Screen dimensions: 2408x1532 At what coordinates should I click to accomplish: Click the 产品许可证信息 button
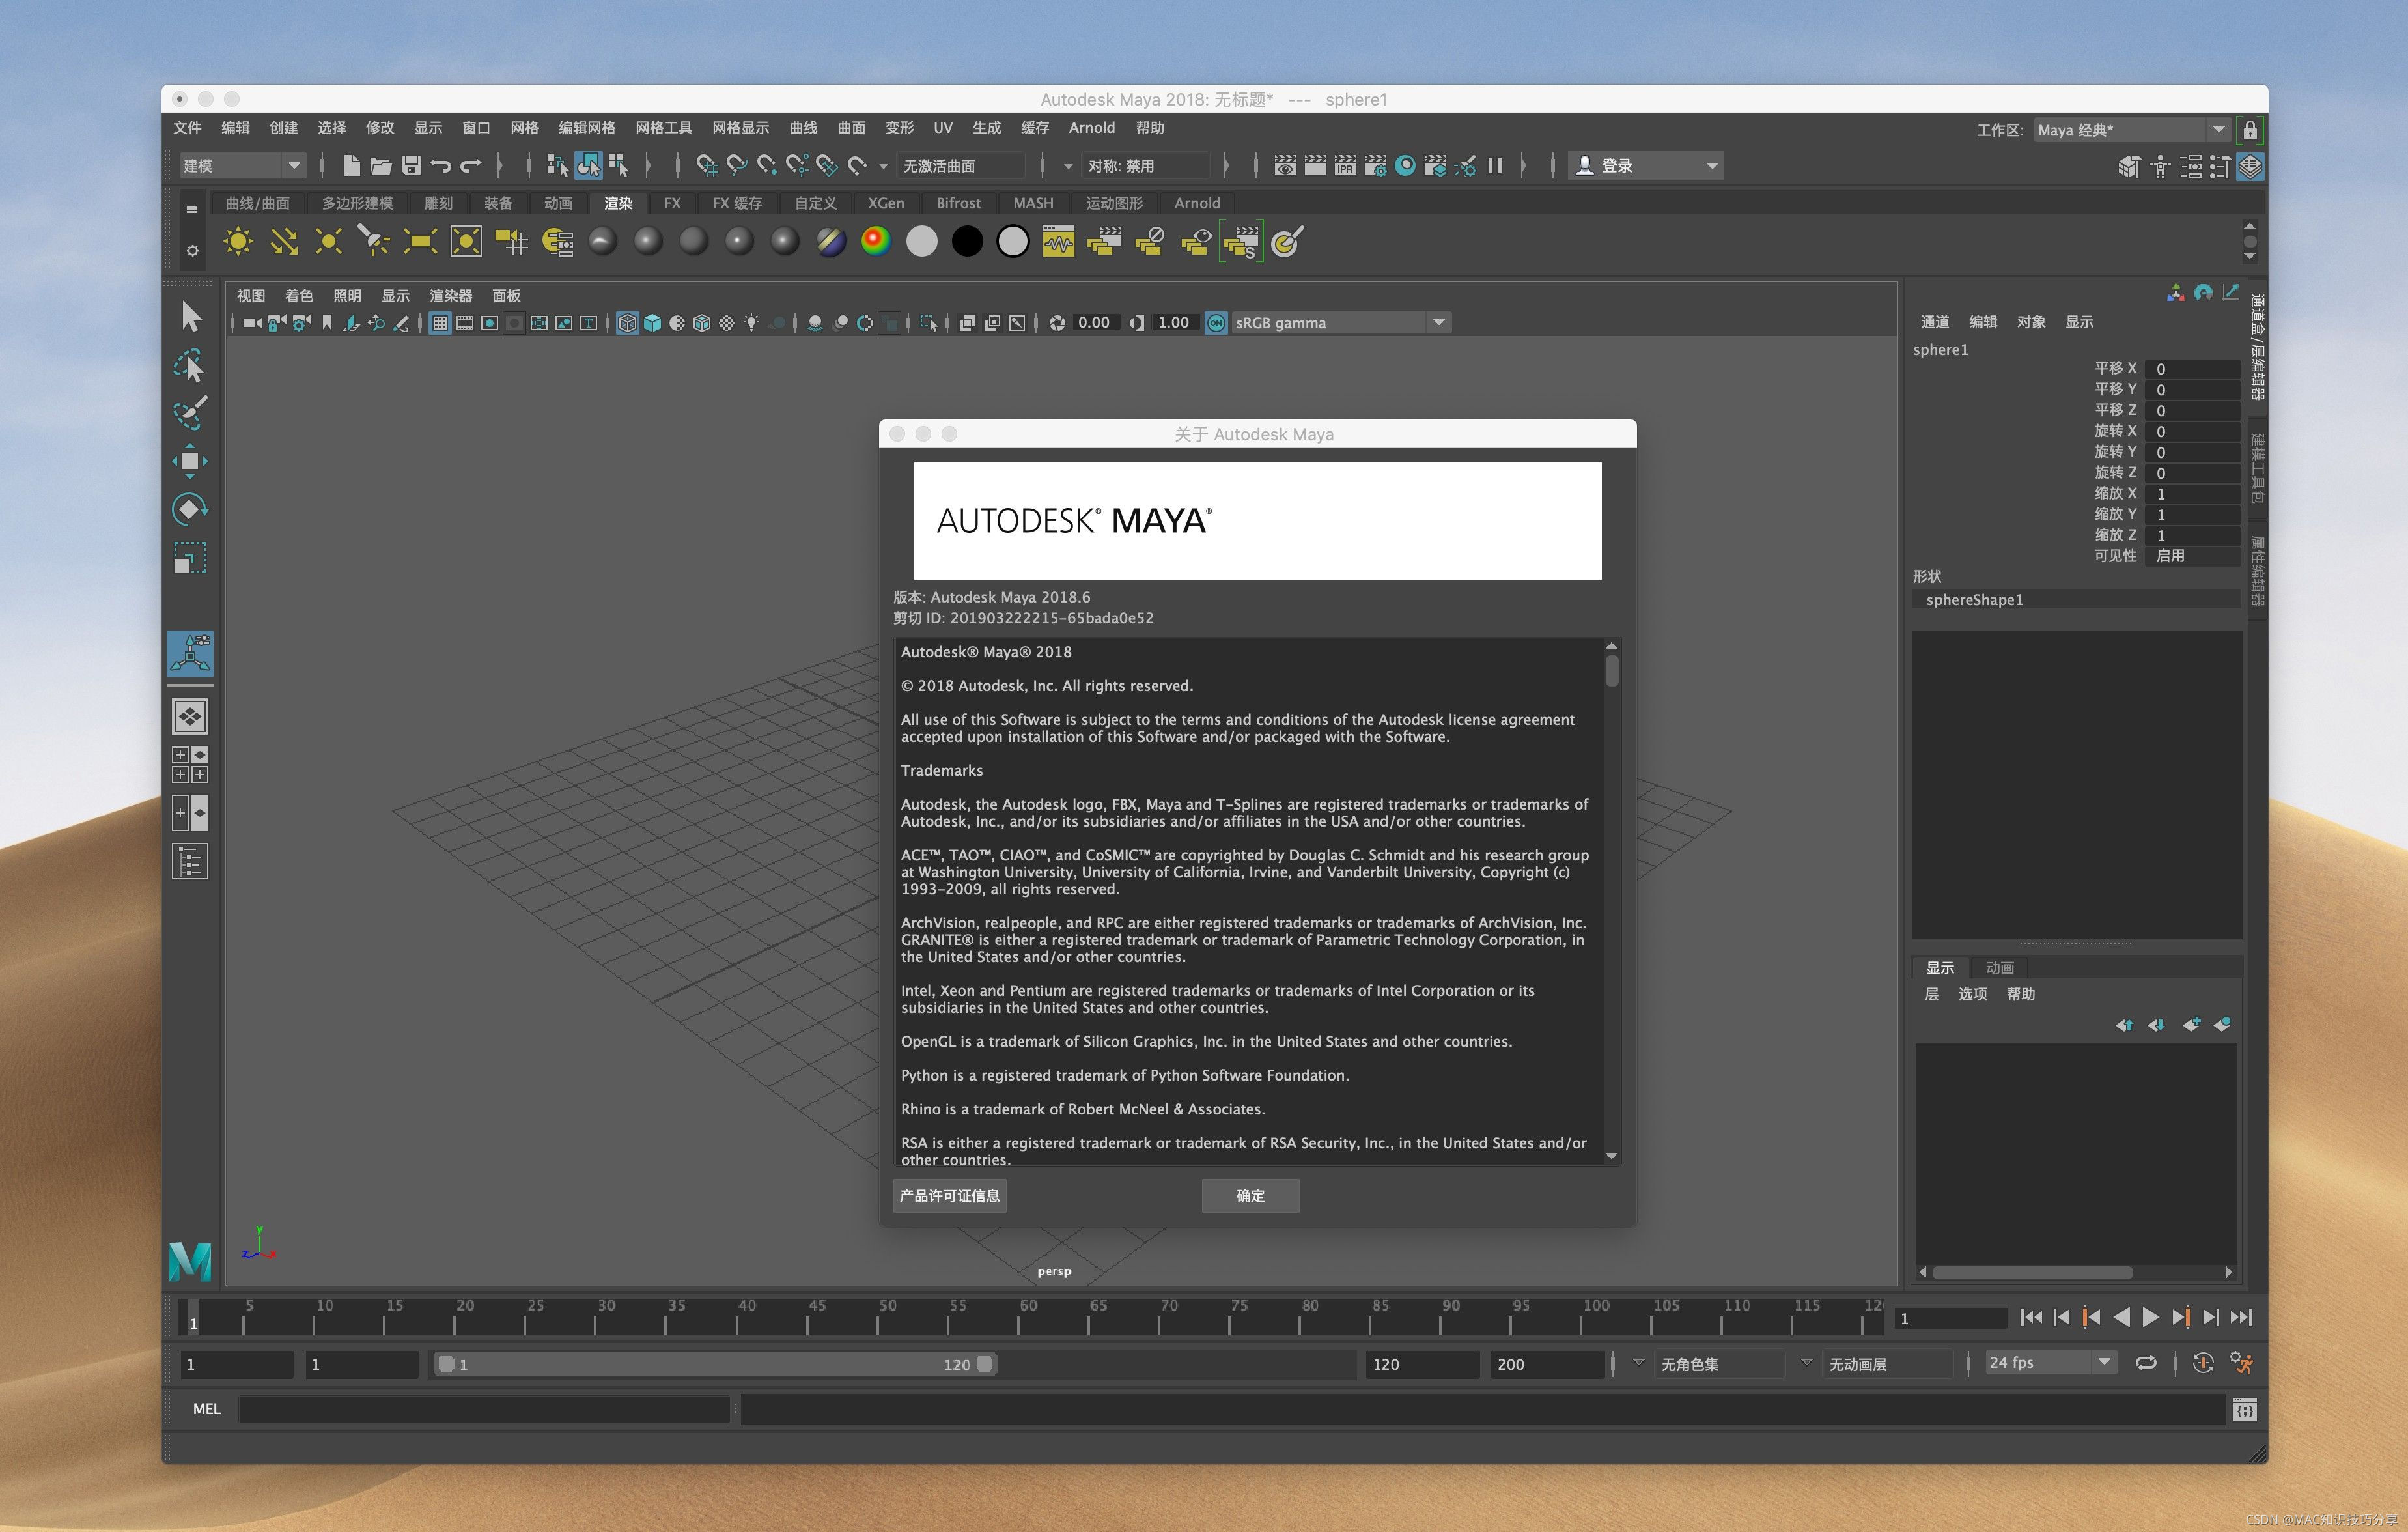(x=949, y=1196)
